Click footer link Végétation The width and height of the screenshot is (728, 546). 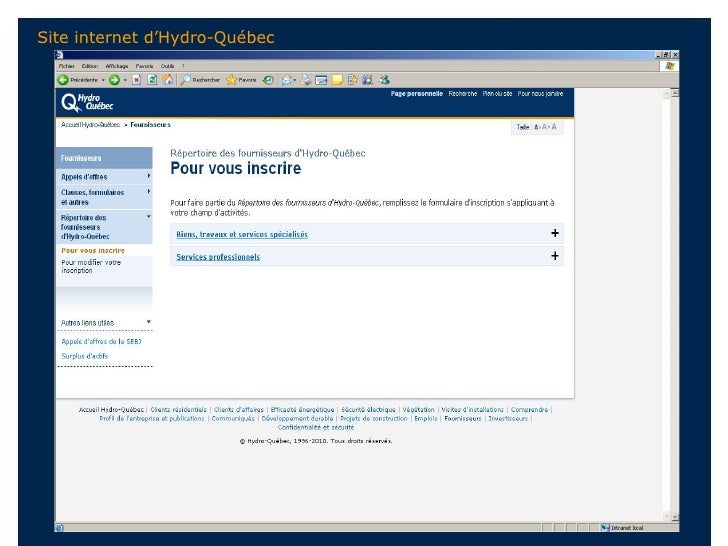418,410
